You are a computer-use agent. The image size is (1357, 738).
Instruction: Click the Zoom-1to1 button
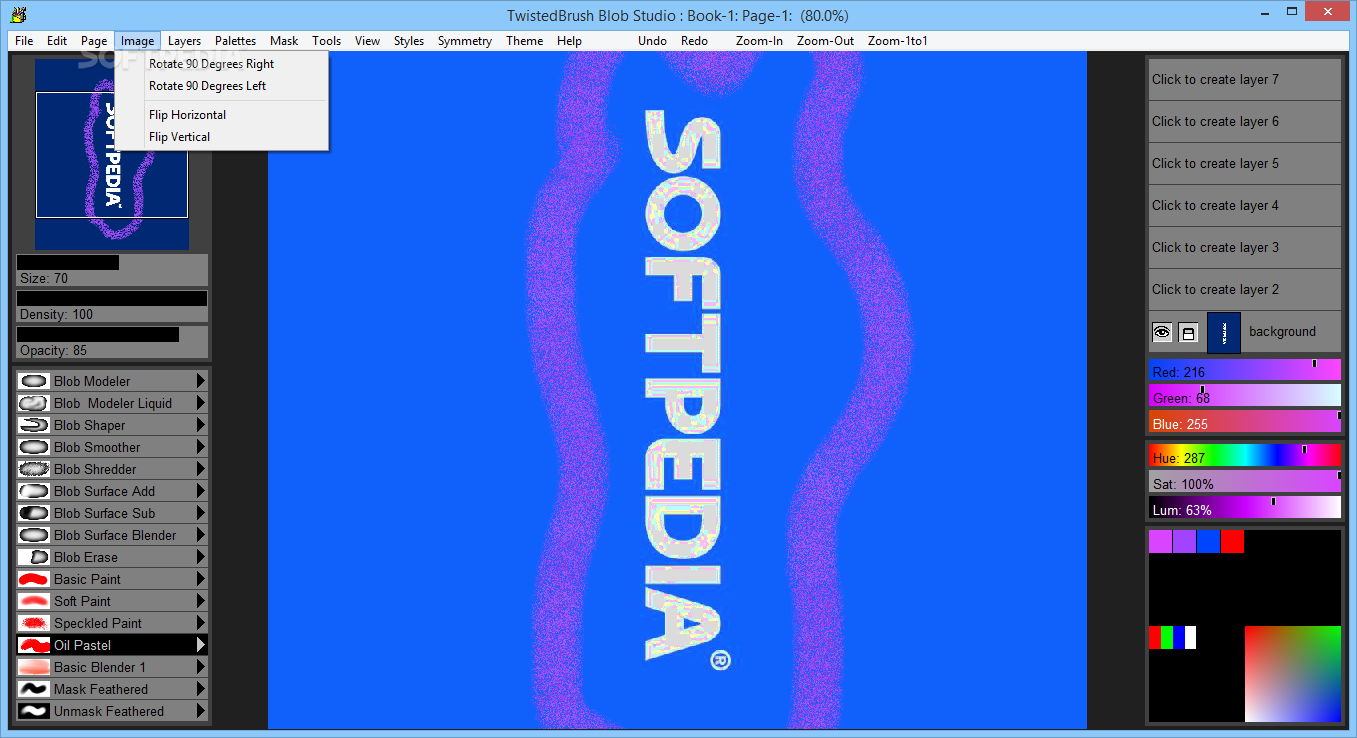point(898,41)
